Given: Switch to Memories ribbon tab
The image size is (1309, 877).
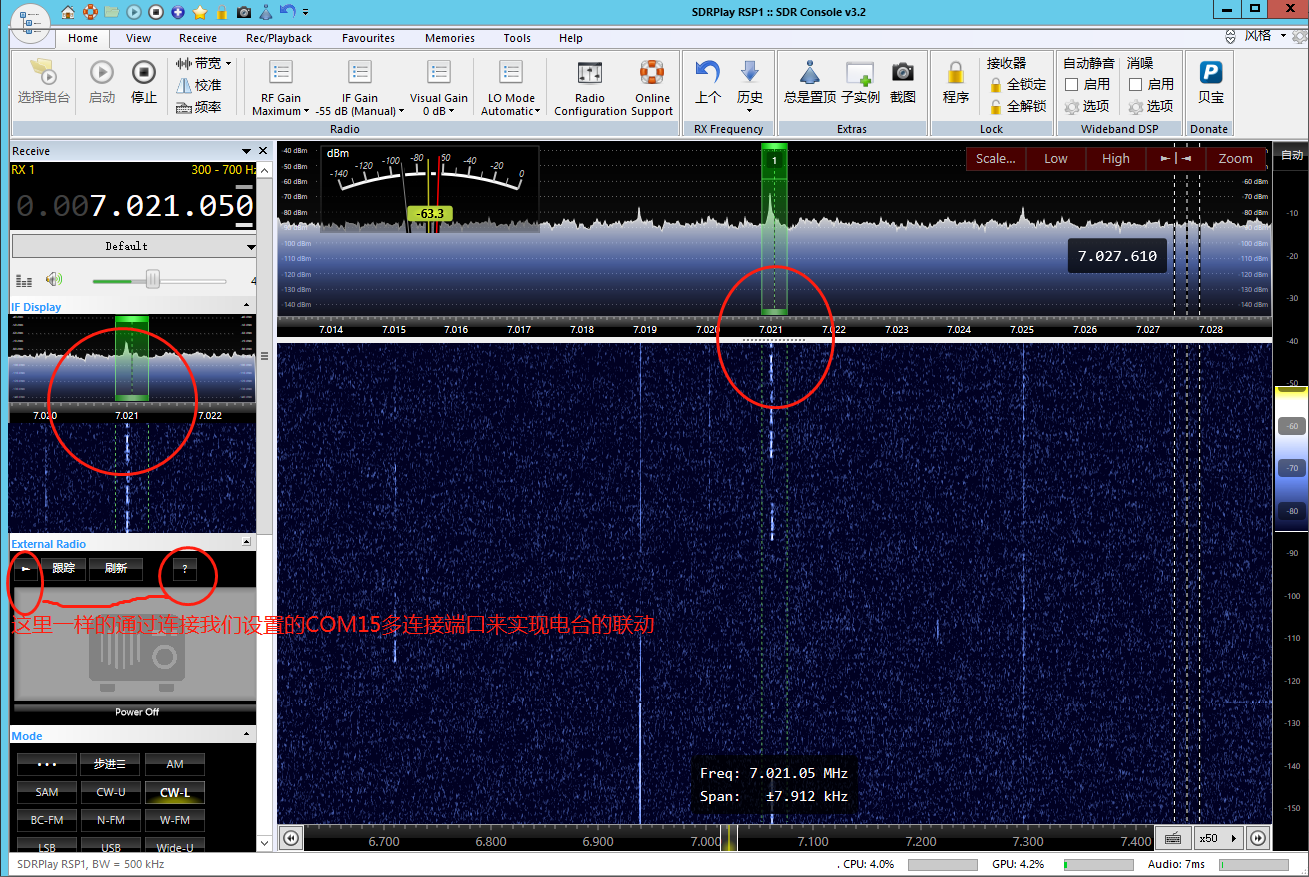Looking at the screenshot, I should [x=450, y=38].
